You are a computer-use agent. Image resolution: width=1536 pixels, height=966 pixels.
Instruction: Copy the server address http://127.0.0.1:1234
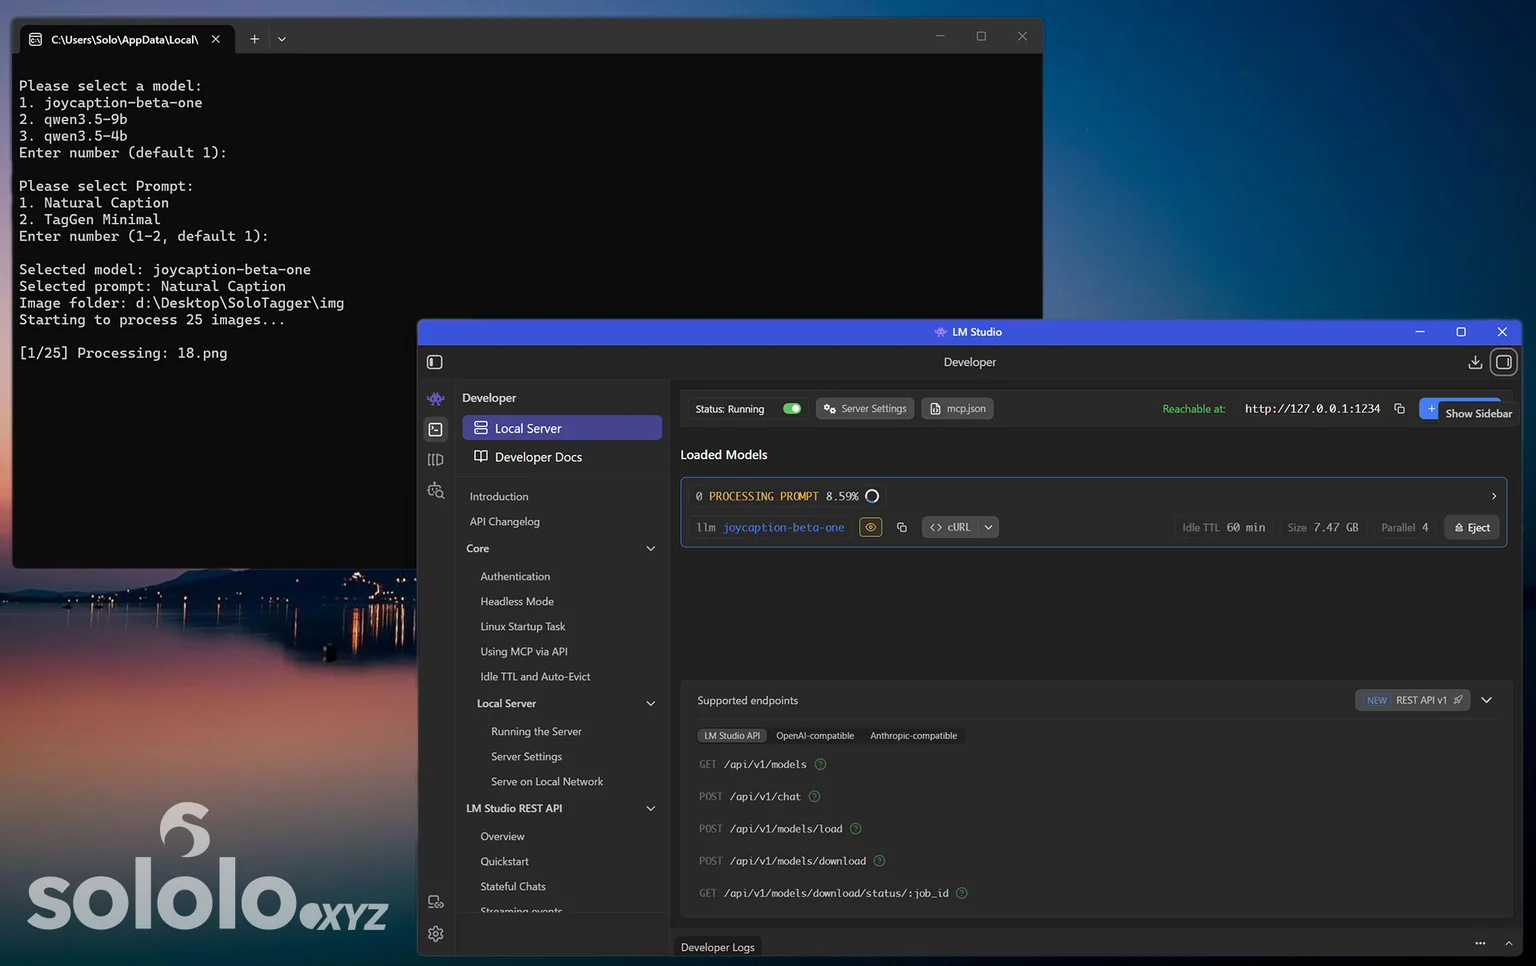(1399, 409)
